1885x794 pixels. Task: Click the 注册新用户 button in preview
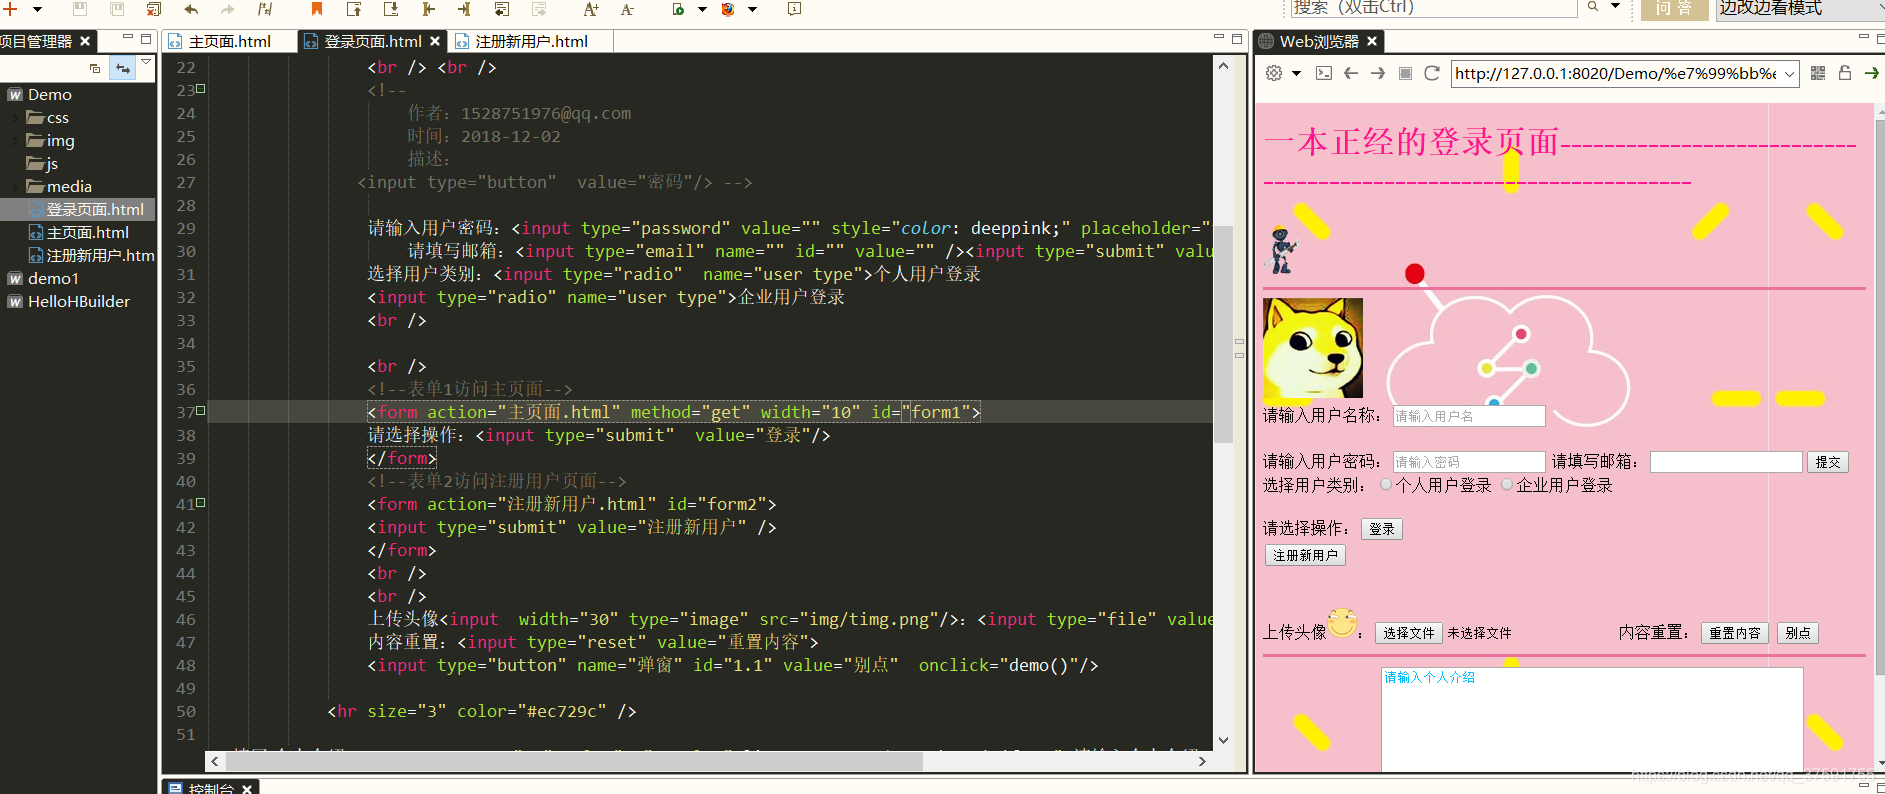click(1305, 555)
